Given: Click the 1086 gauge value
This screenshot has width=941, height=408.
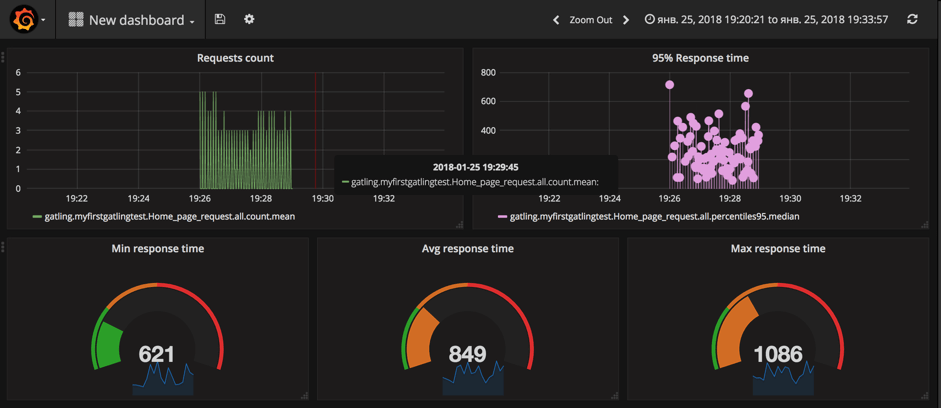Looking at the screenshot, I should pos(778,354).
